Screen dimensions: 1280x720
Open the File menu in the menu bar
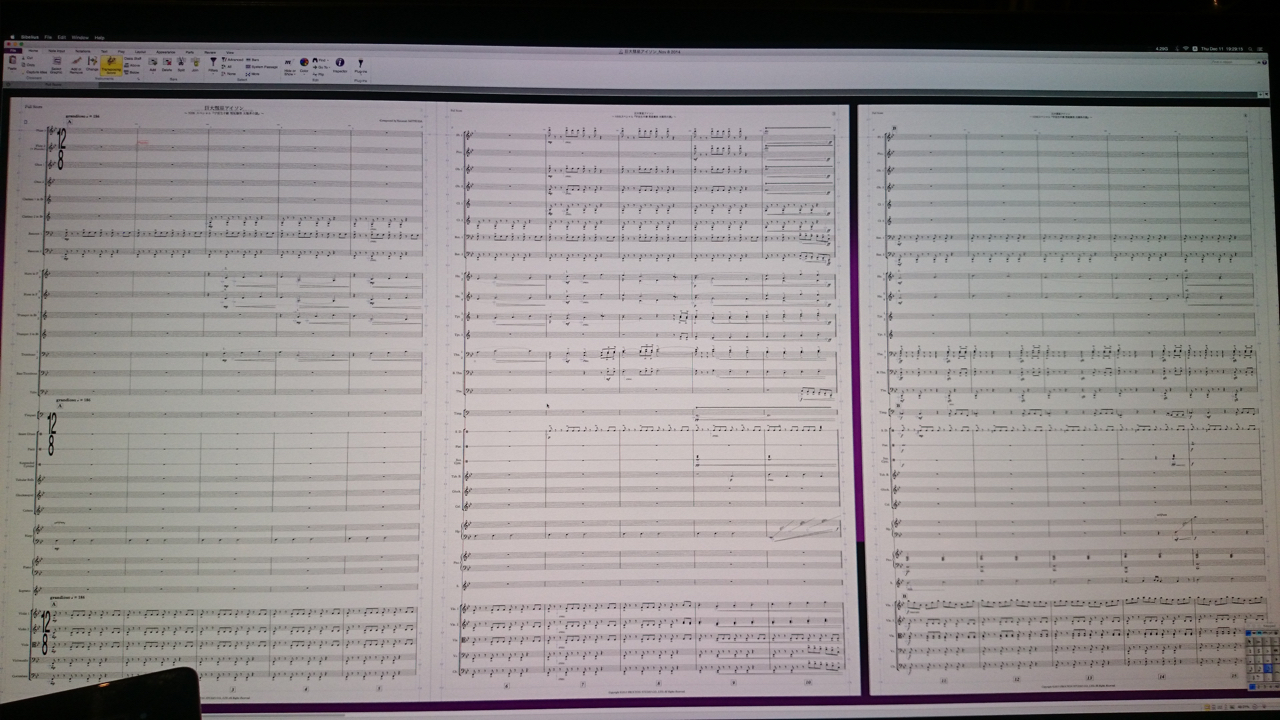pos(48,37)
